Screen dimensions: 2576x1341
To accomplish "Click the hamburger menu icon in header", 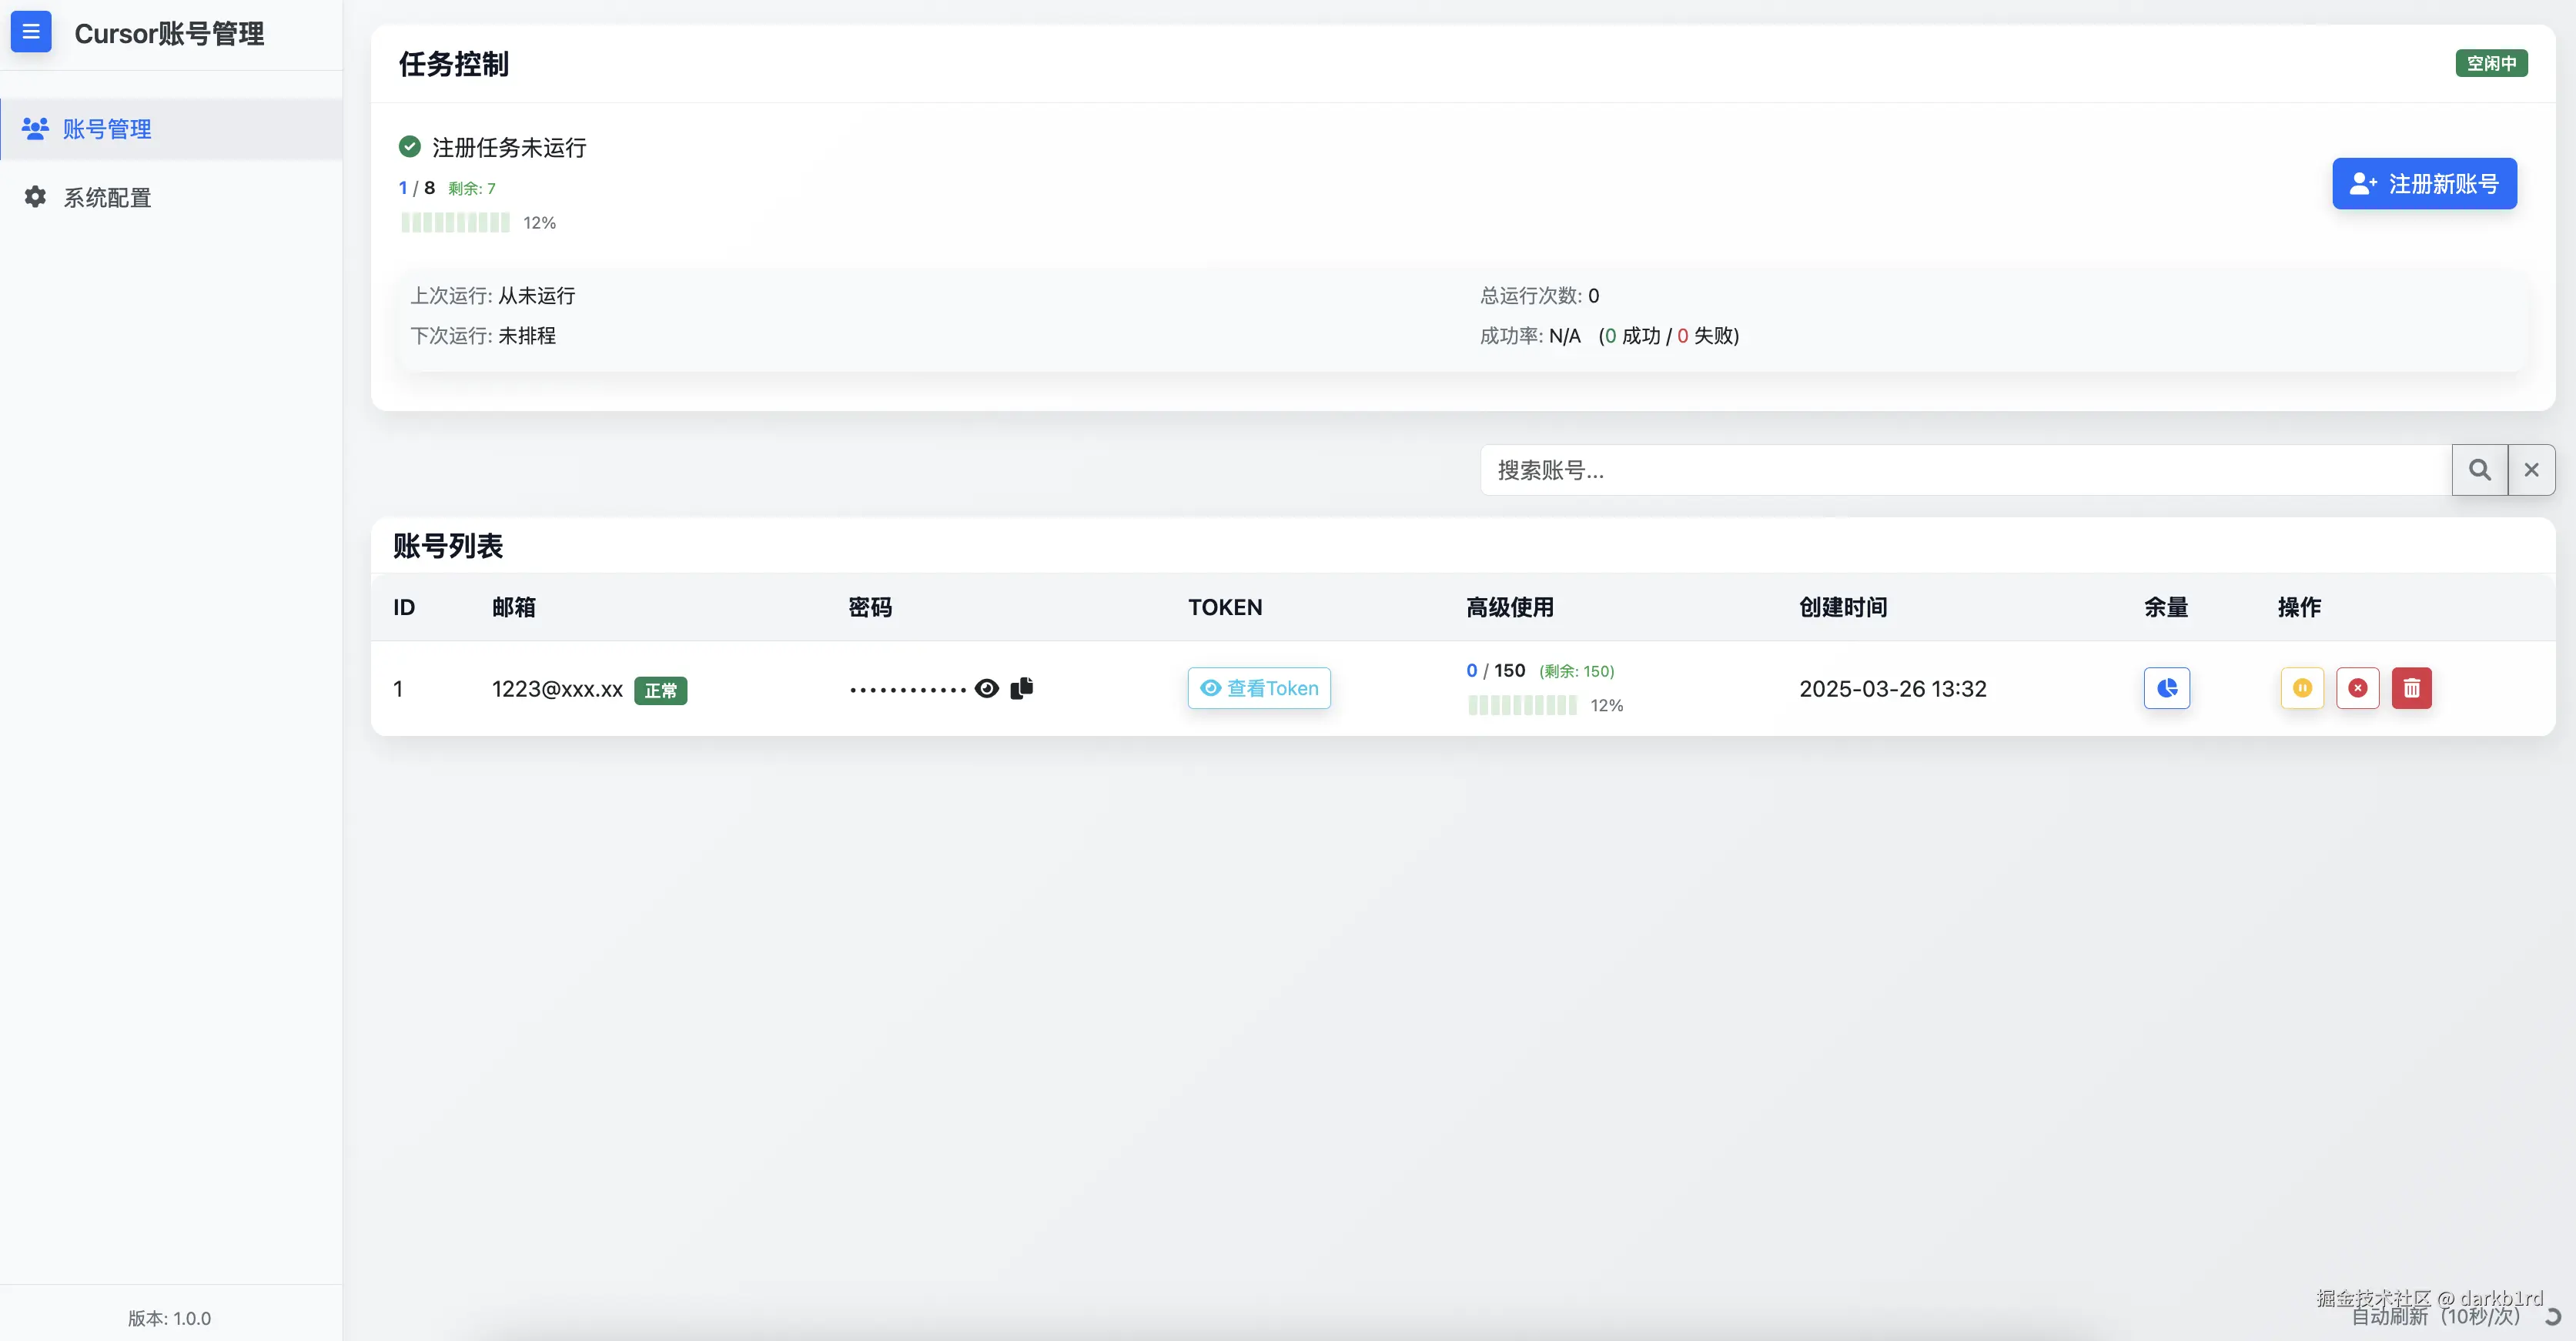I will pyautogui.click(x=31, y=32).
